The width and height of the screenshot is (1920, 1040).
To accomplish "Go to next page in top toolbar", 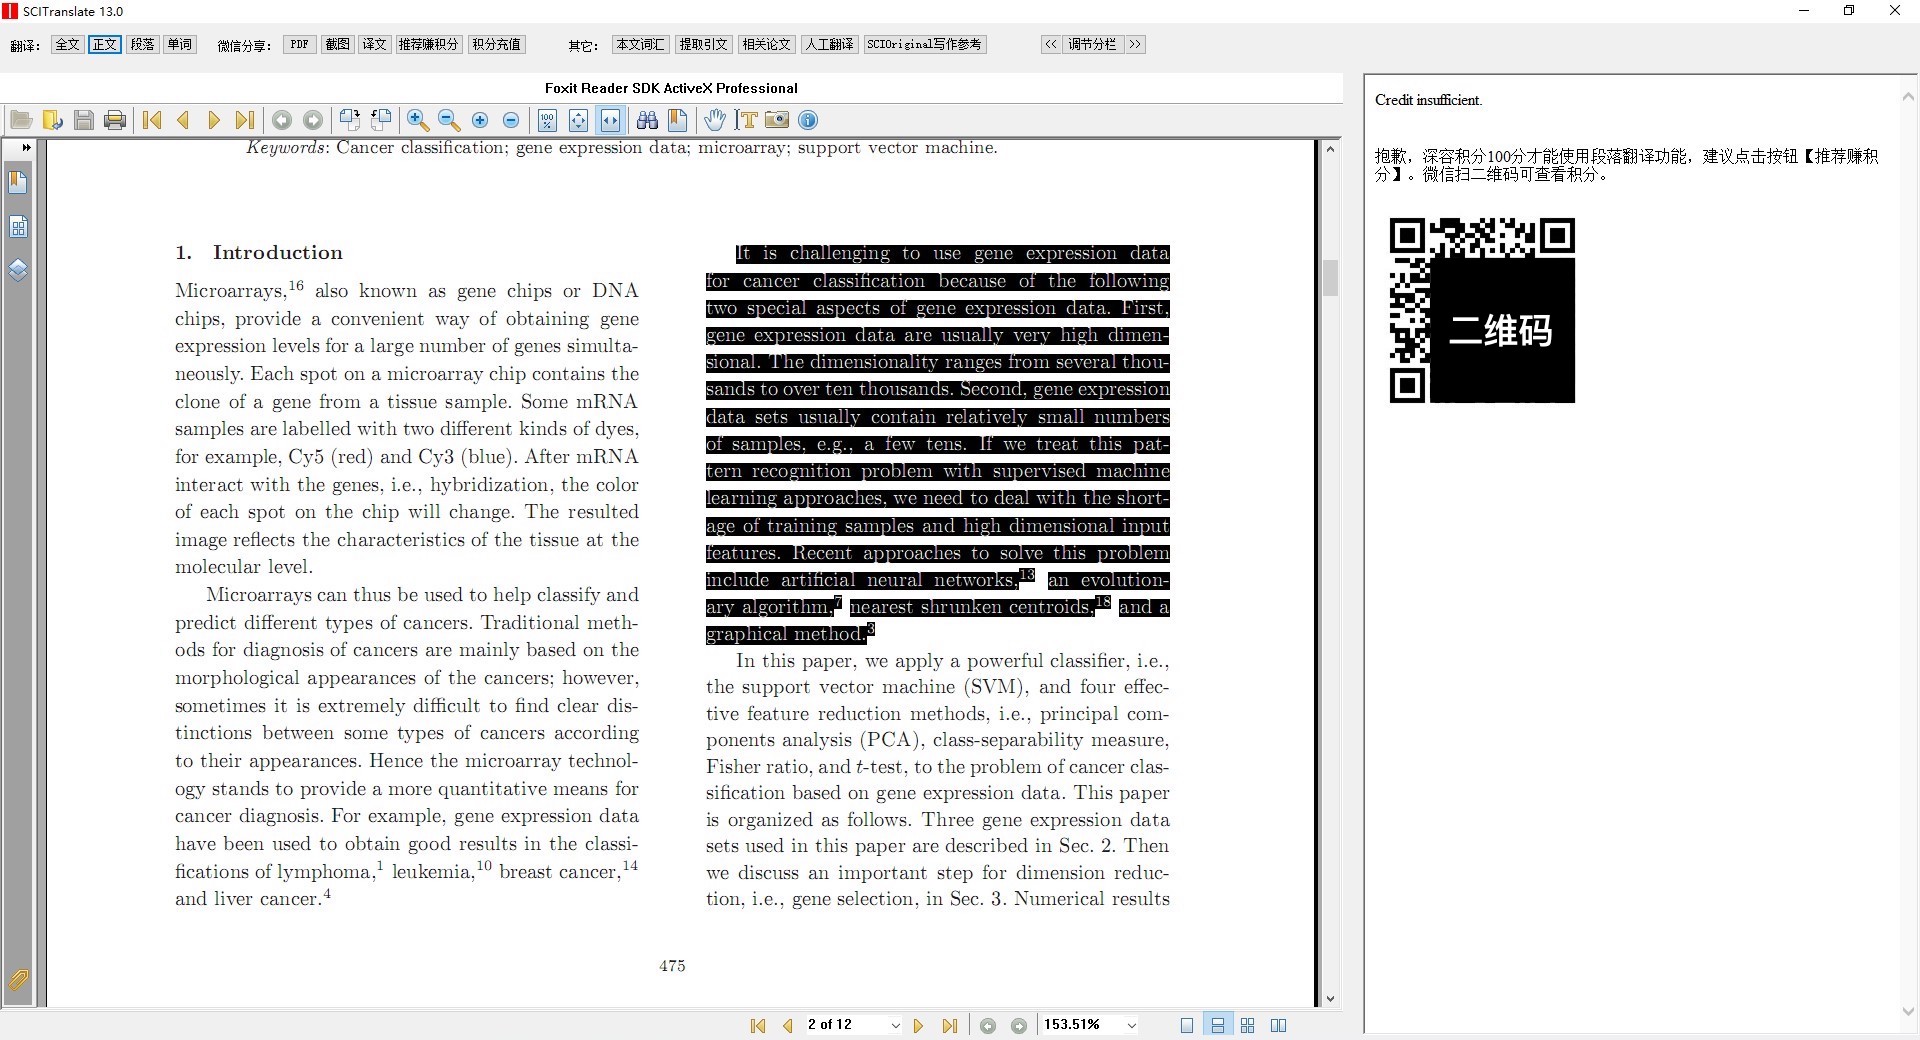I will (x=213, y=120).
